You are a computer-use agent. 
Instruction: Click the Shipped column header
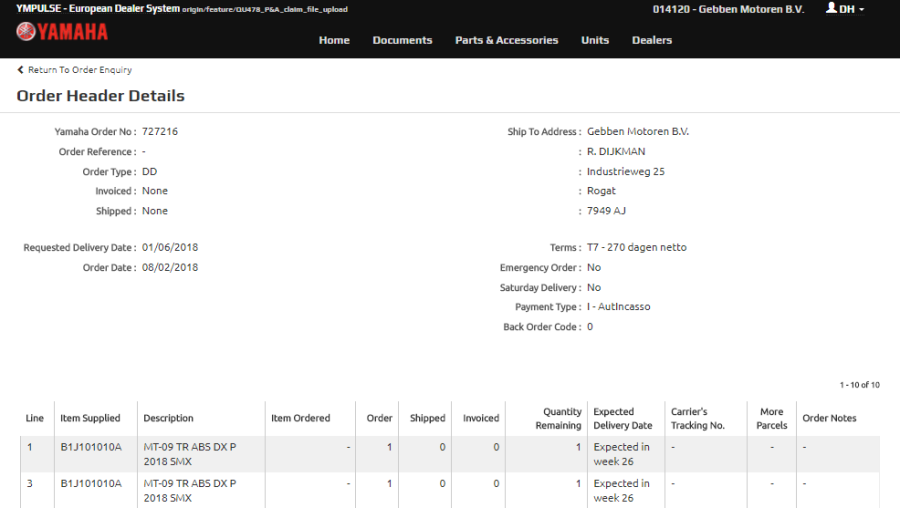(428, 418)
